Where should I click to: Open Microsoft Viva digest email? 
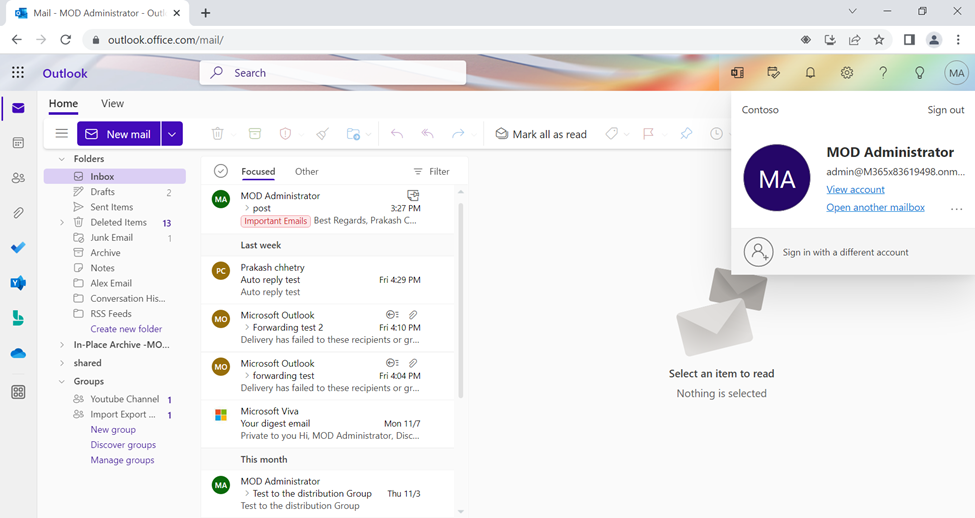[x=328, y=423]
